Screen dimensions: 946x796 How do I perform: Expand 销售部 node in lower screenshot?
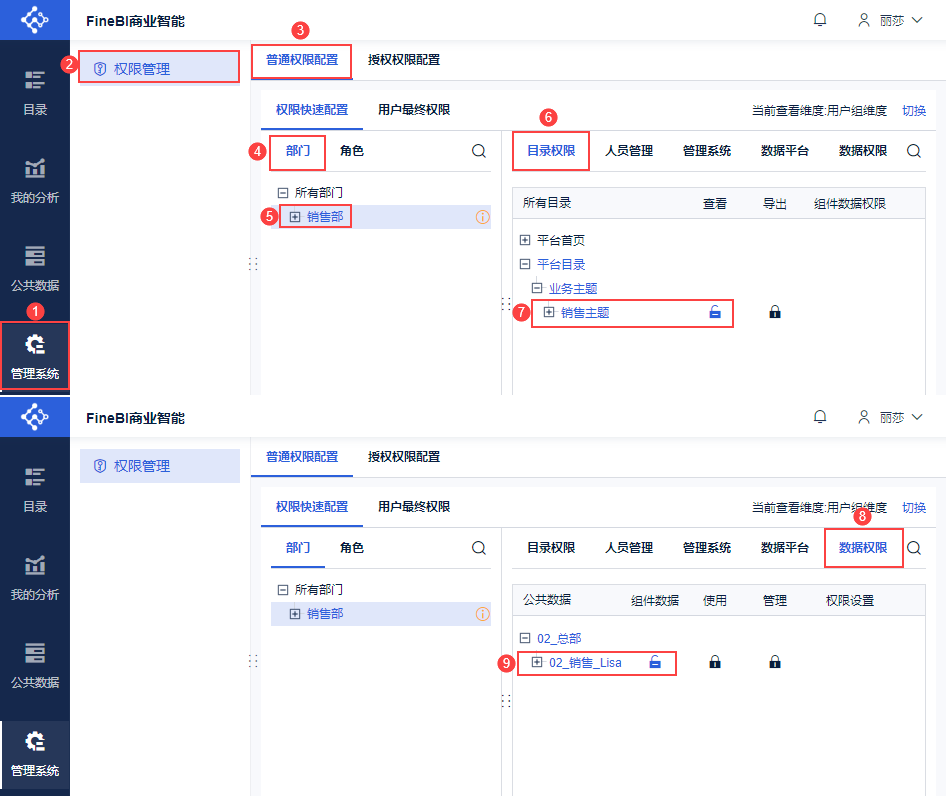click(294, 614)
